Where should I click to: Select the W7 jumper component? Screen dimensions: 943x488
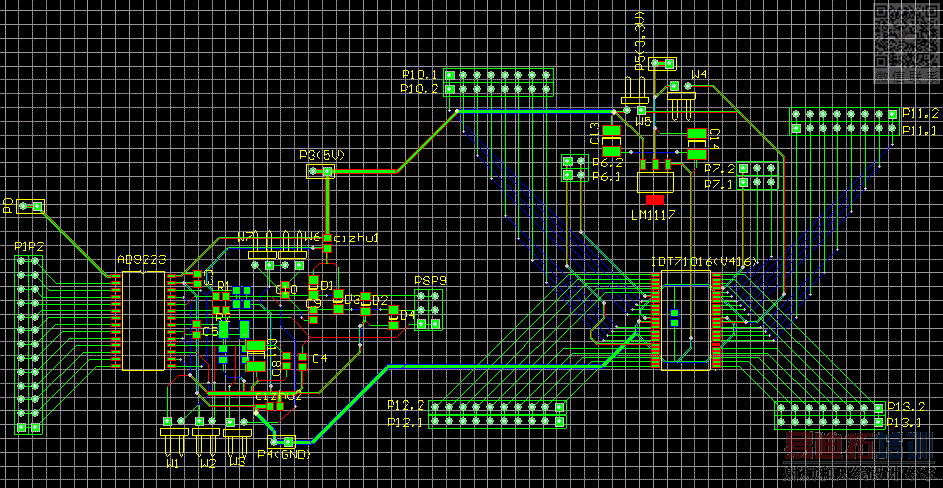point(263,250)
